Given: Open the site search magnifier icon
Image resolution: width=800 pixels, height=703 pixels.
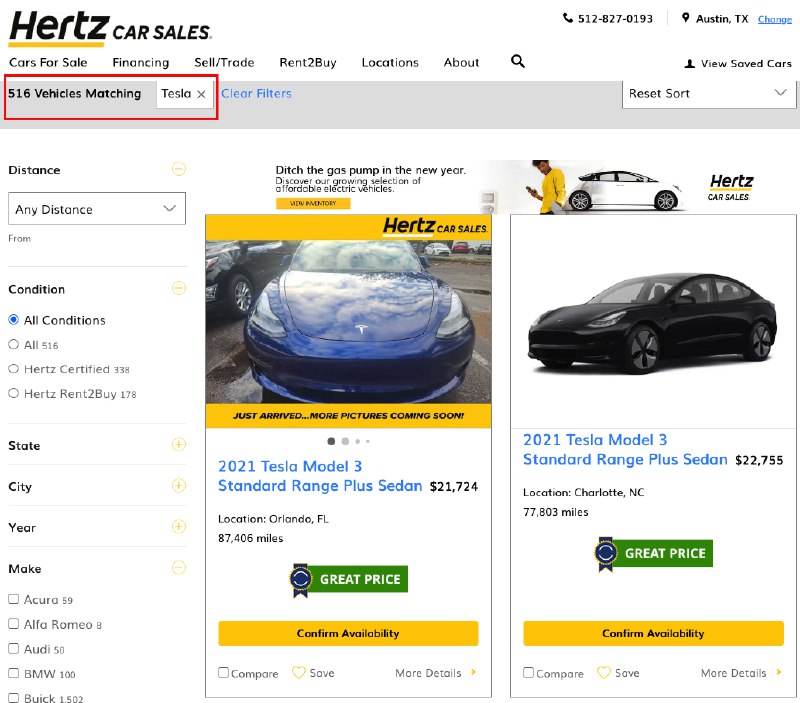Looking at the screenshot, I should [x=518, y=61].
